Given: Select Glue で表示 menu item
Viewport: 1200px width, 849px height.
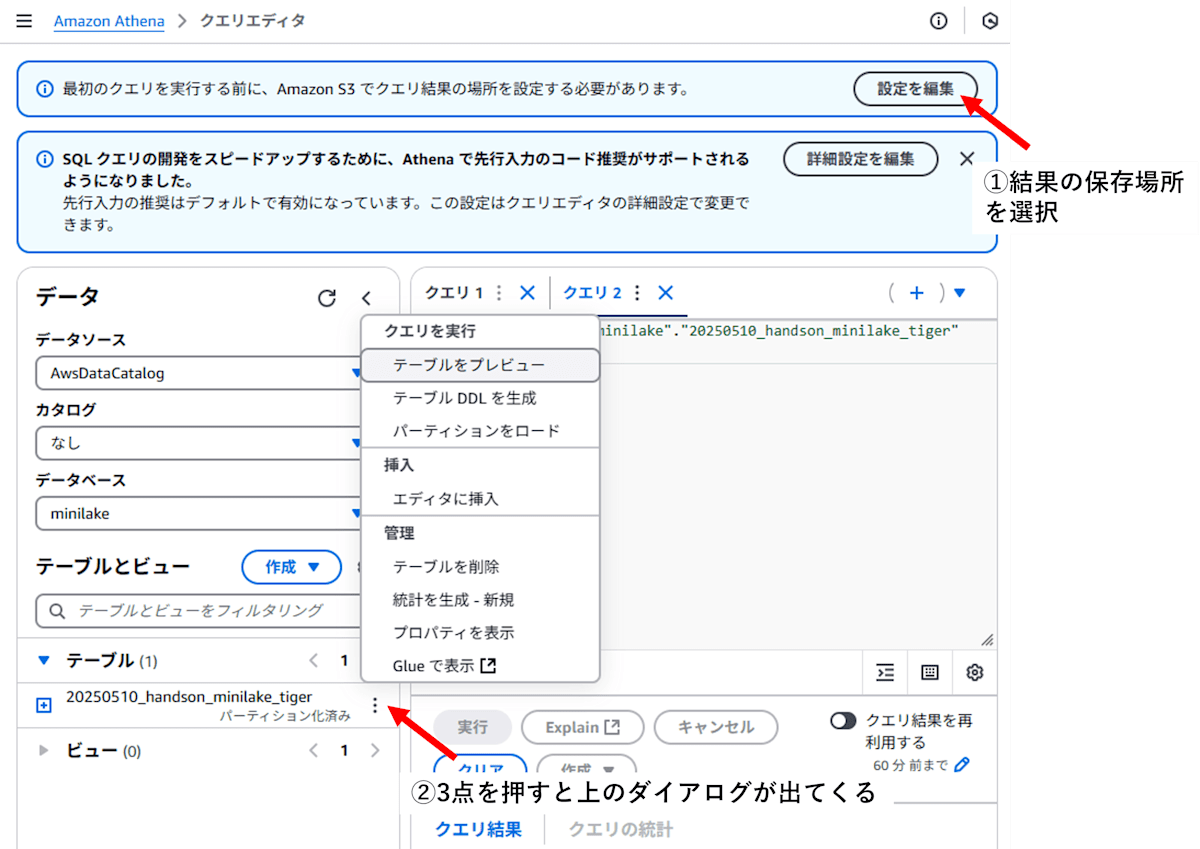Looking at the screenshot, I should (480, 666).
